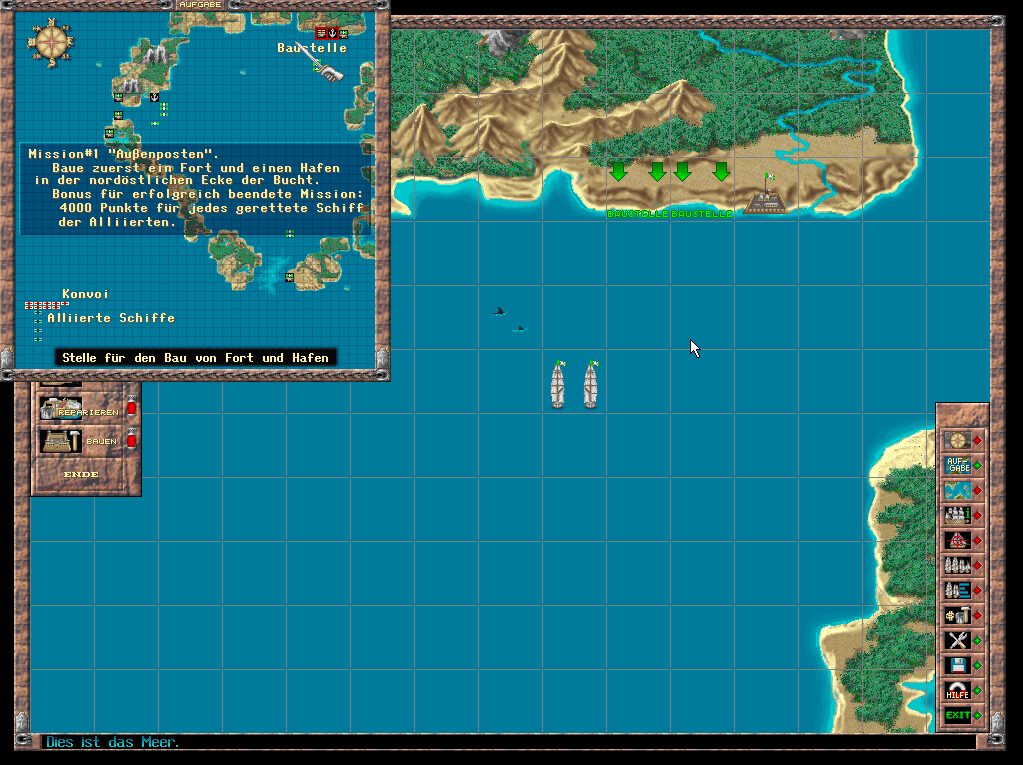
Task: Click the ship information icon
Action: pyautogui.click(x=957, y=515)
